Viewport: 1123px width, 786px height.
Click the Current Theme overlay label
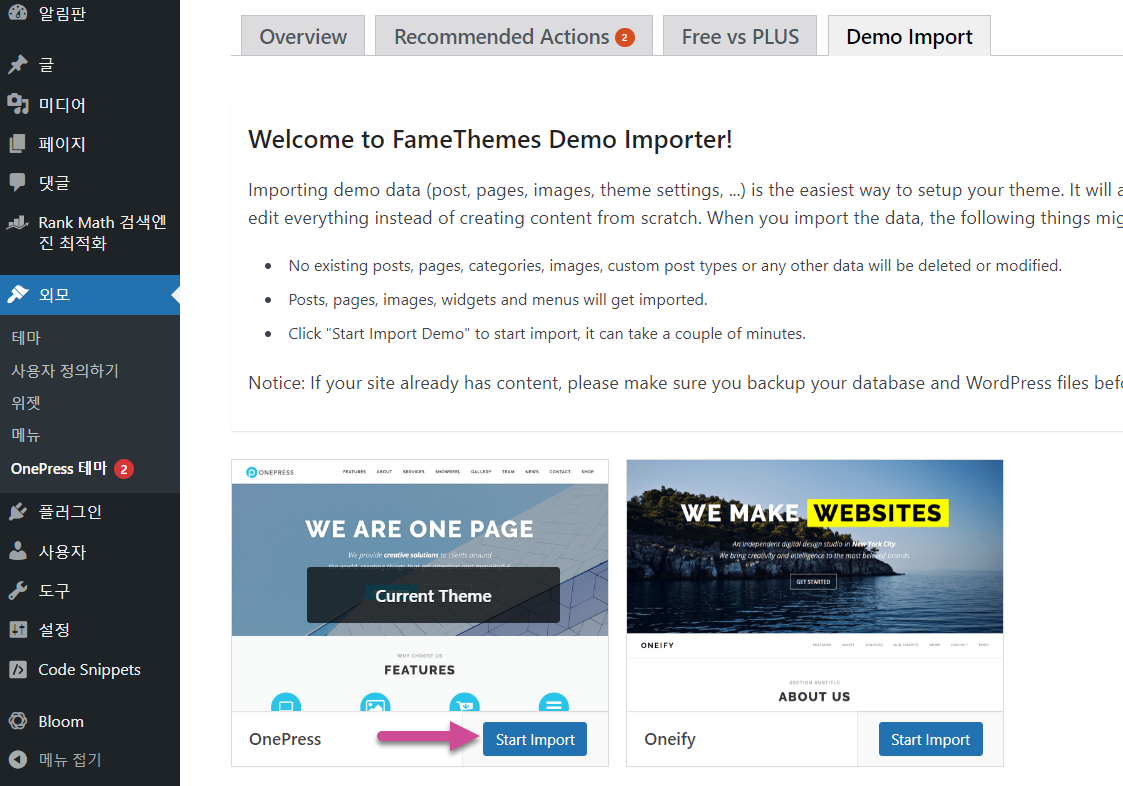pyautogui.click(x=433, y=595)
